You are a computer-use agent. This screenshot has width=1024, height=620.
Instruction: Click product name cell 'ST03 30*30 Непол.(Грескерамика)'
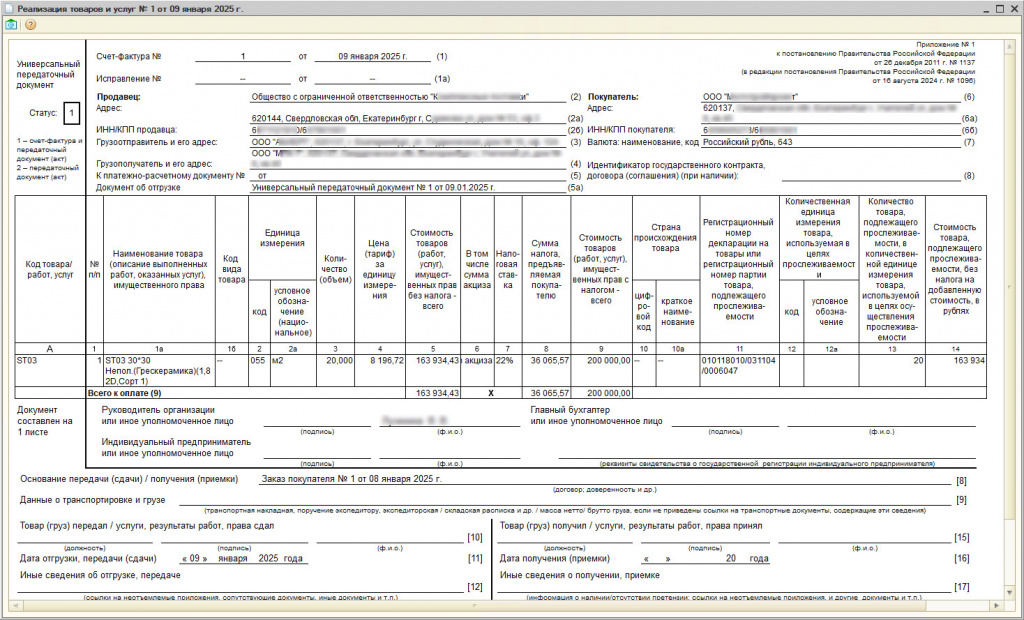click(159, 370)
